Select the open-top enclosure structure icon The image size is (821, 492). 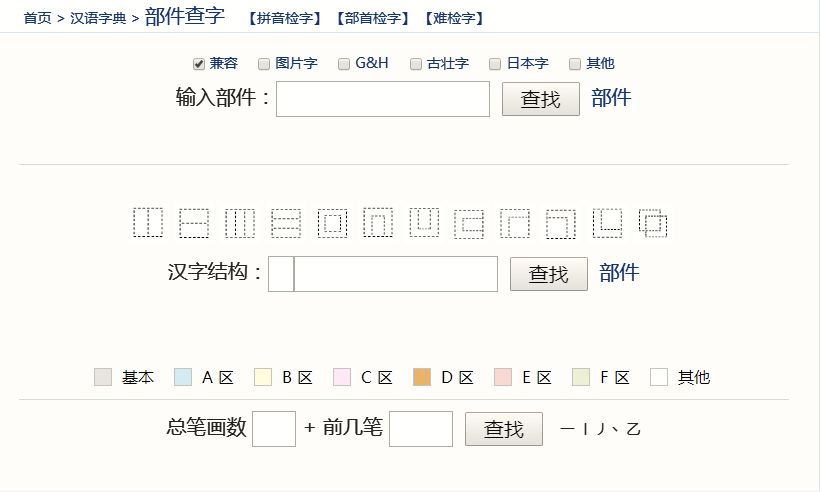[x=424, y=222]
